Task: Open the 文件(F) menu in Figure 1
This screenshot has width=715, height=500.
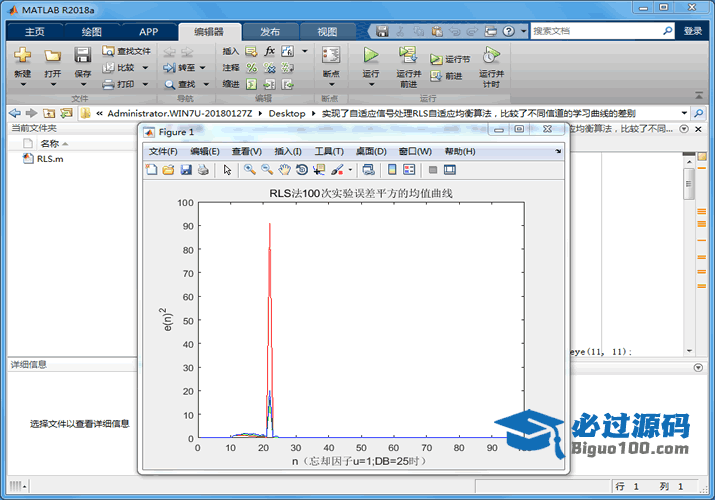Action: click(x=163, y=151)
